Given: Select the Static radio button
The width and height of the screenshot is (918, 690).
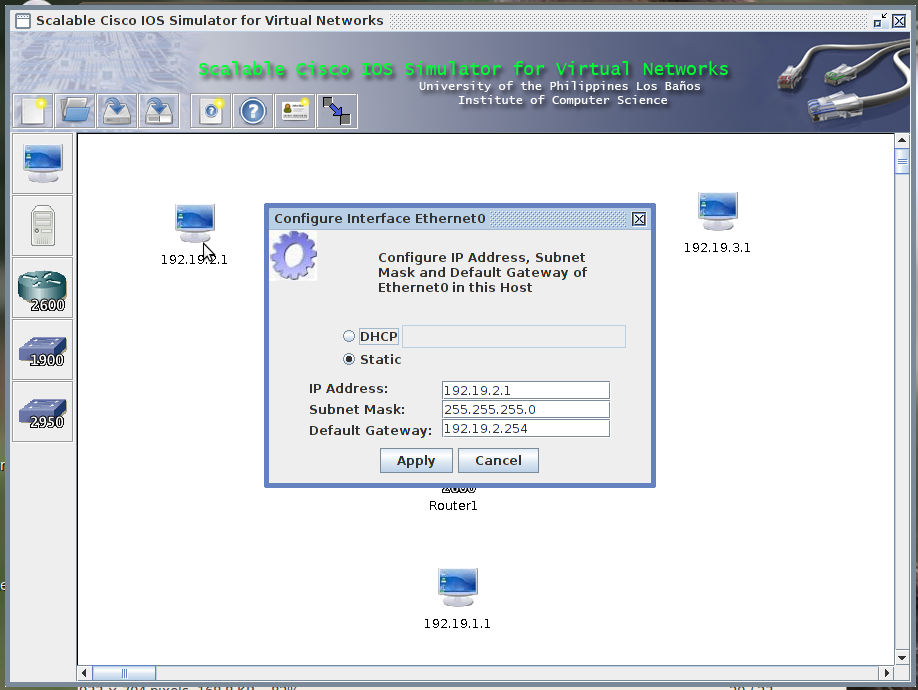Looking at the screenshot, I should (x=349, y=359).
